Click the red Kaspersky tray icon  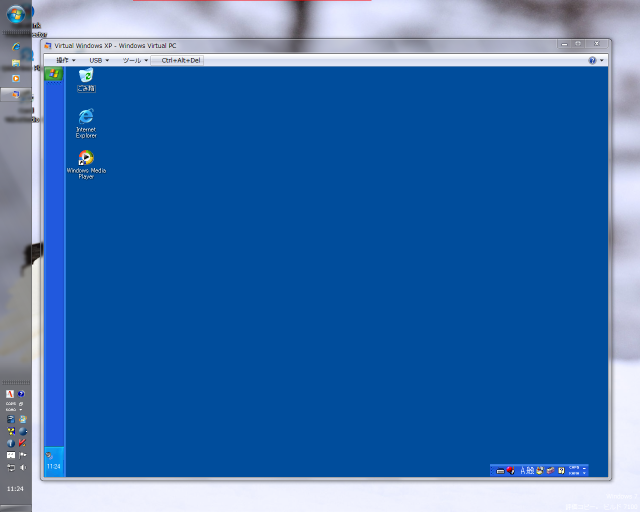tap(22, 443)
